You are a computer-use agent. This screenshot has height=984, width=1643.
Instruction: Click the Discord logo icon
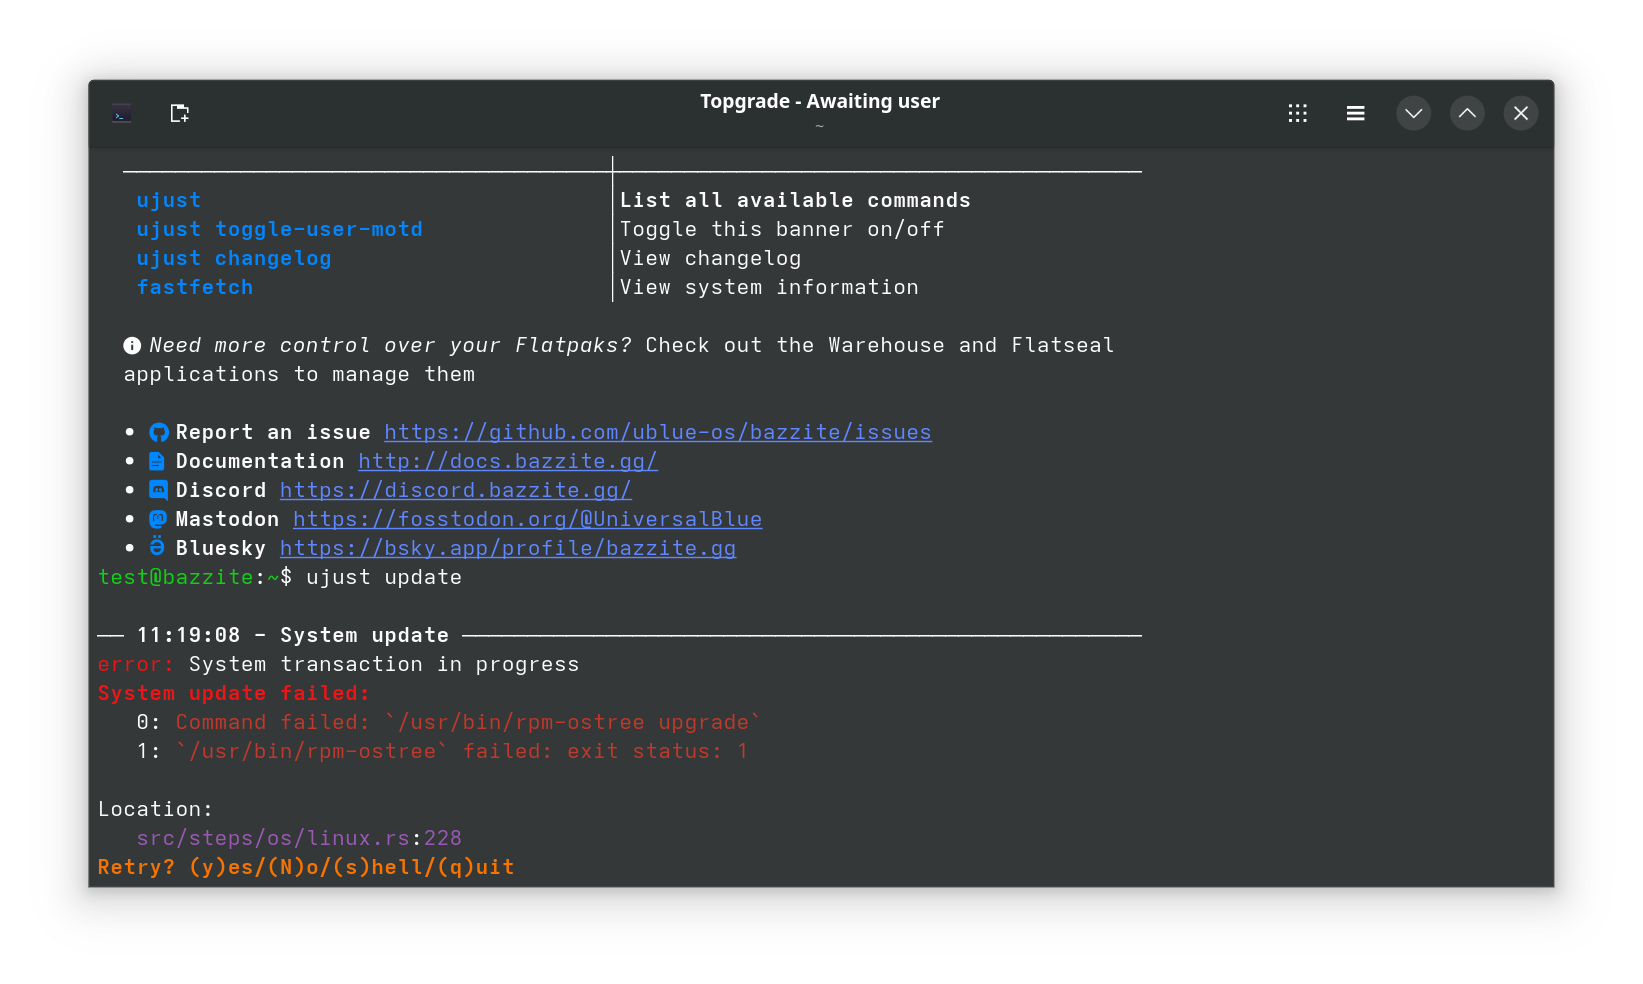coord(157,490)
